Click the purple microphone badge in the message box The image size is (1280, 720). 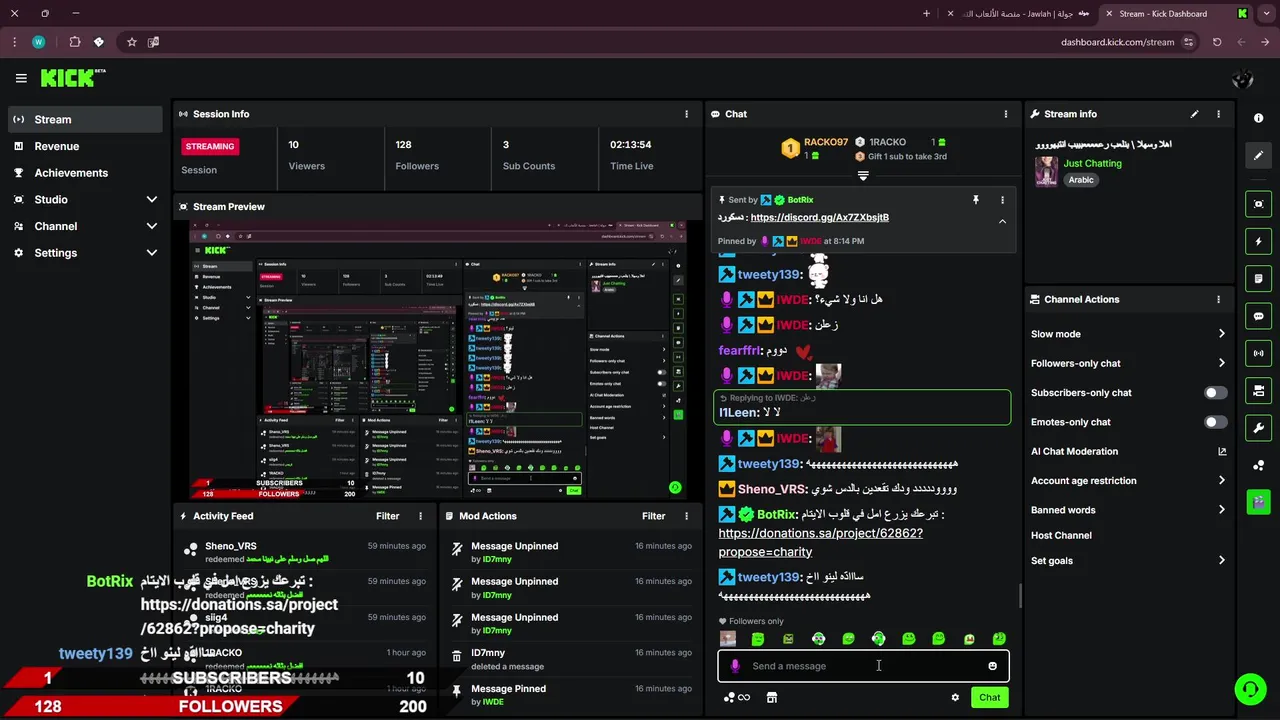pos(735,666)
